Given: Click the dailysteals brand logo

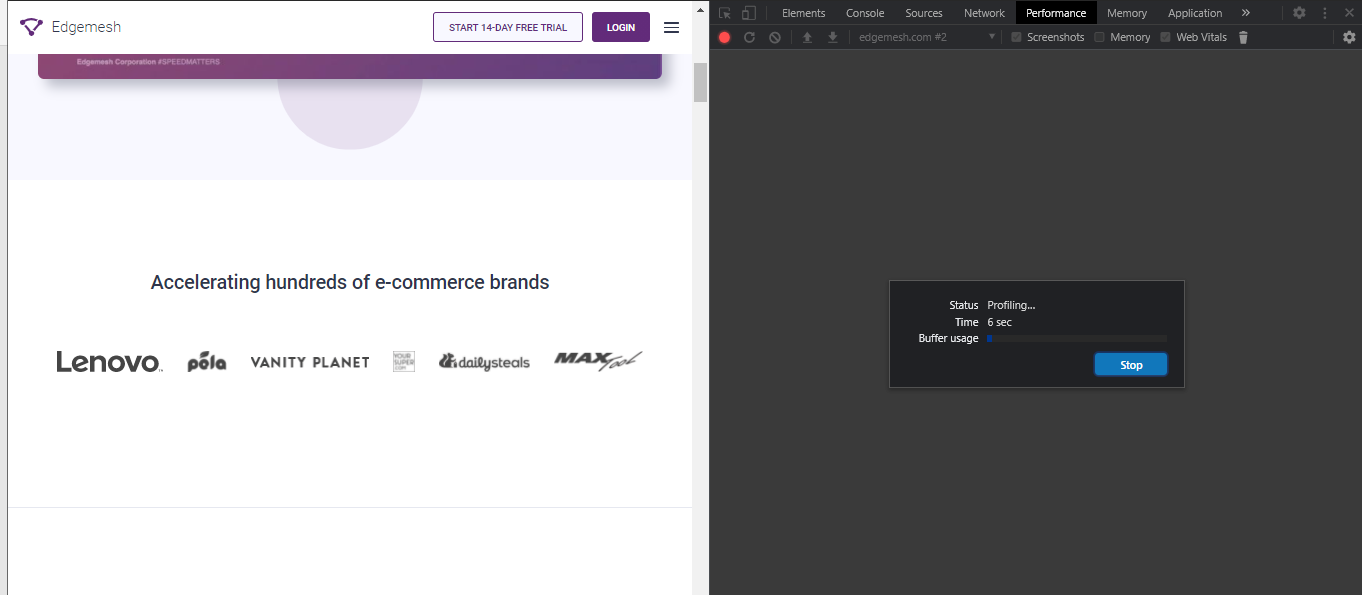Looking at the screenshot, I should 484,362.
